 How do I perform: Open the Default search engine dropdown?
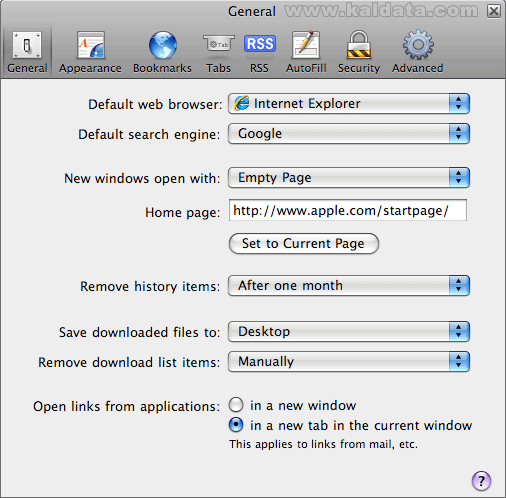[349, 134]
